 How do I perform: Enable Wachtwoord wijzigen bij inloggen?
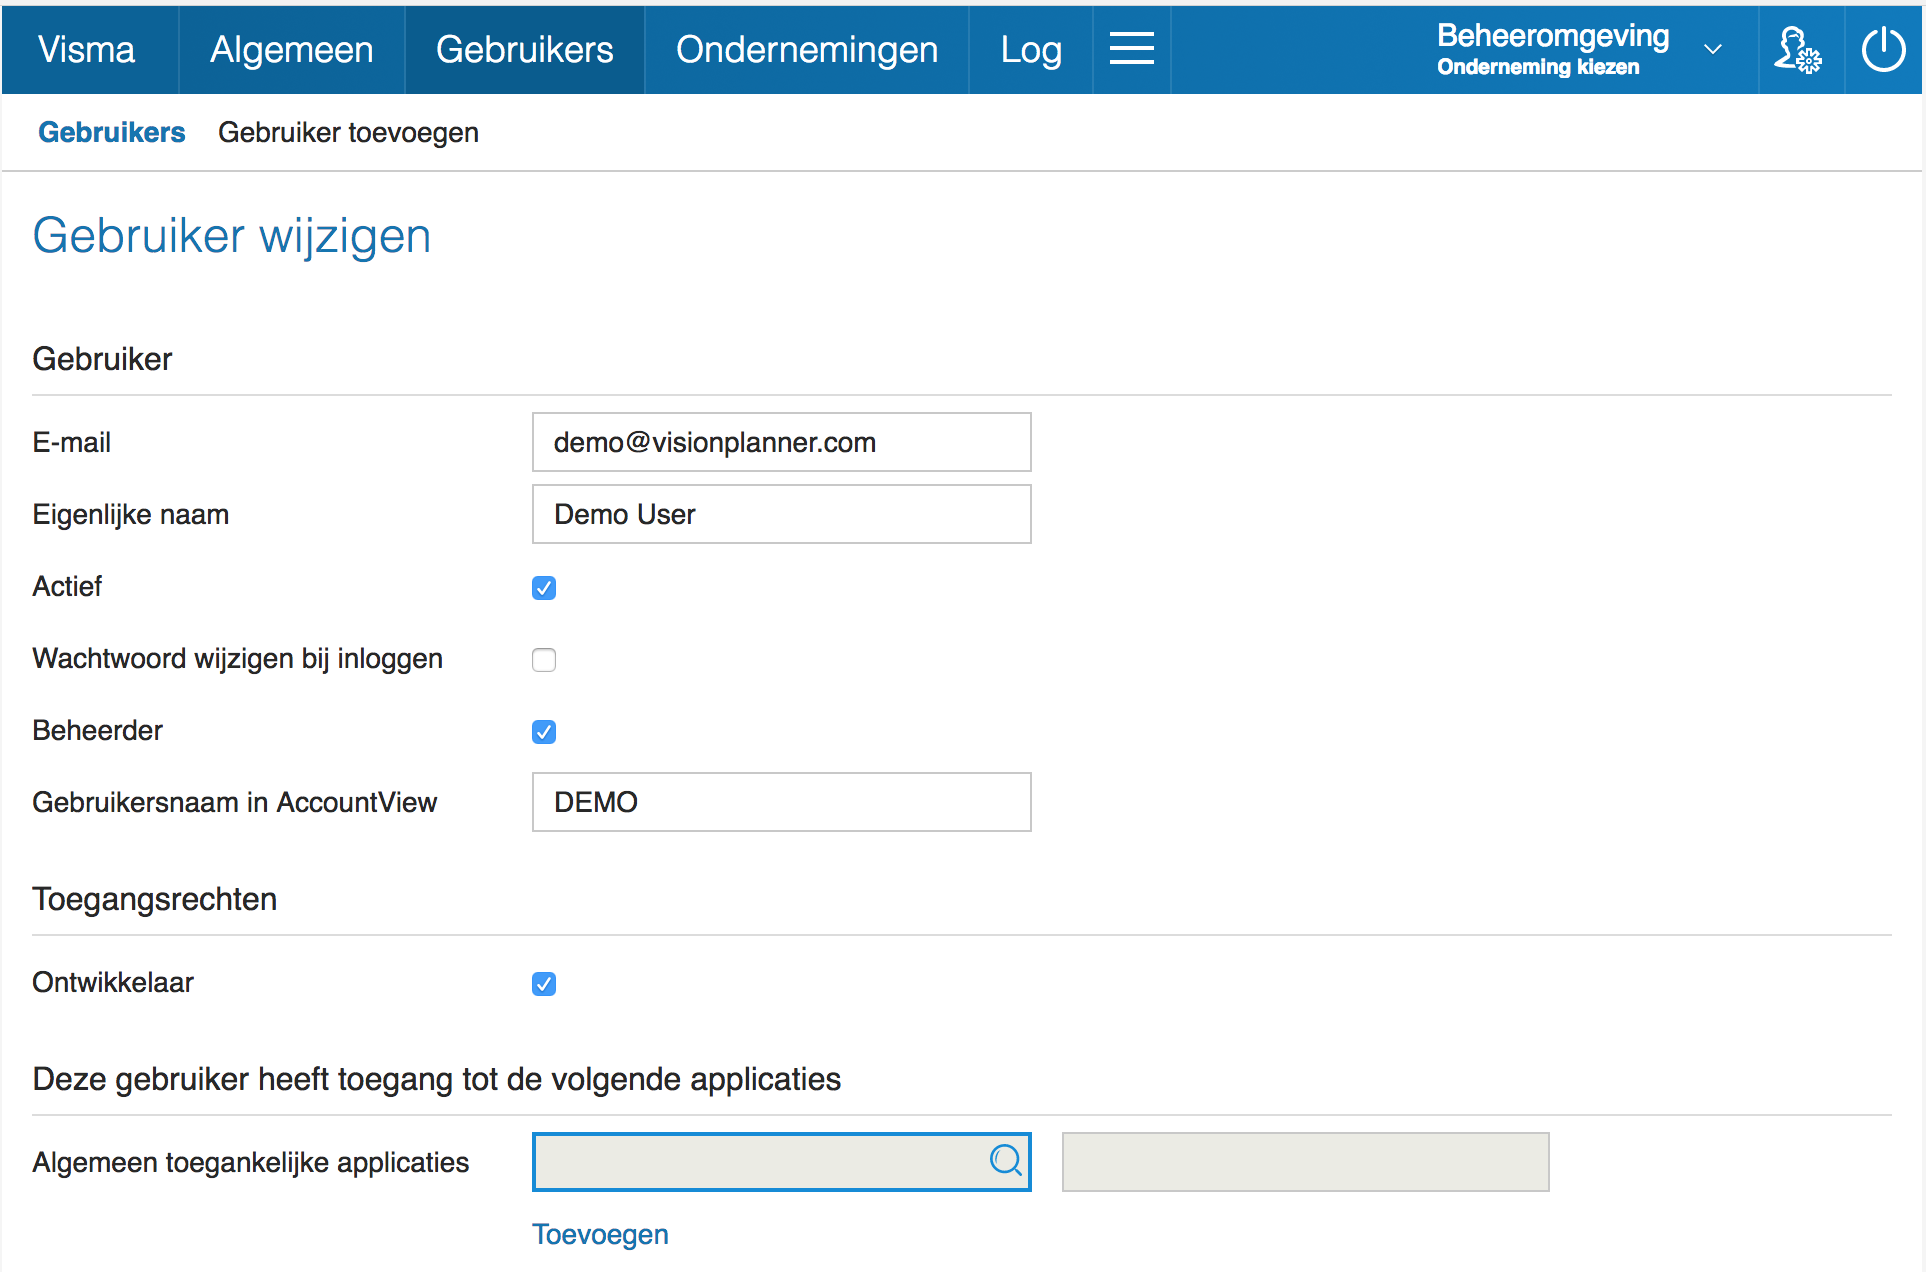pos(544,660)
